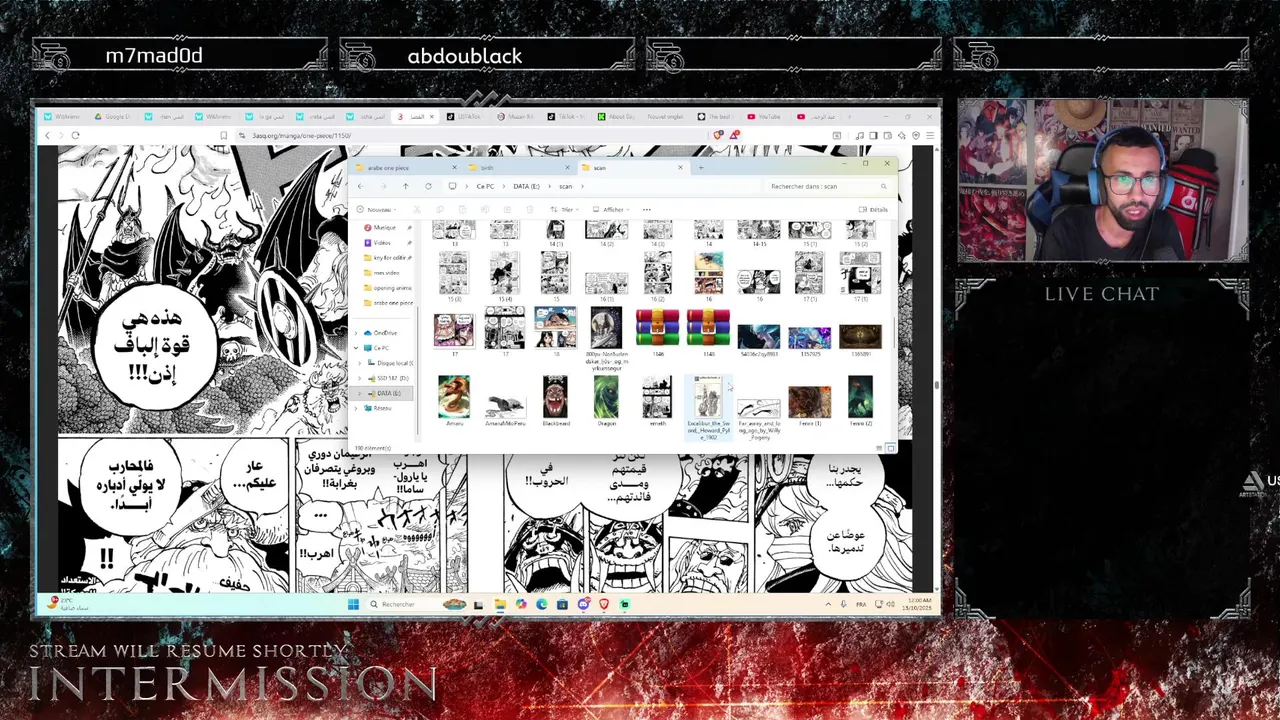Image resolution: width=1280 pixels, height=720 pixels.
Task: Open the Afficher view dropdown
Action: (609, 210)
